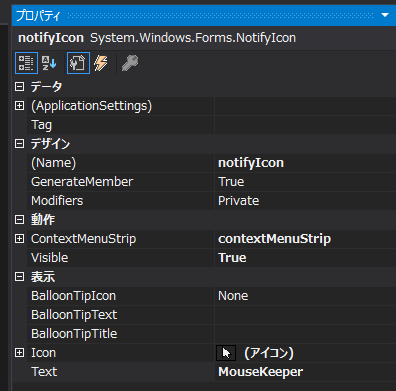The height and width of the screenshot is (391, 396).
Task: Collapse the 動作 category
Action: (x=20, y=220)
